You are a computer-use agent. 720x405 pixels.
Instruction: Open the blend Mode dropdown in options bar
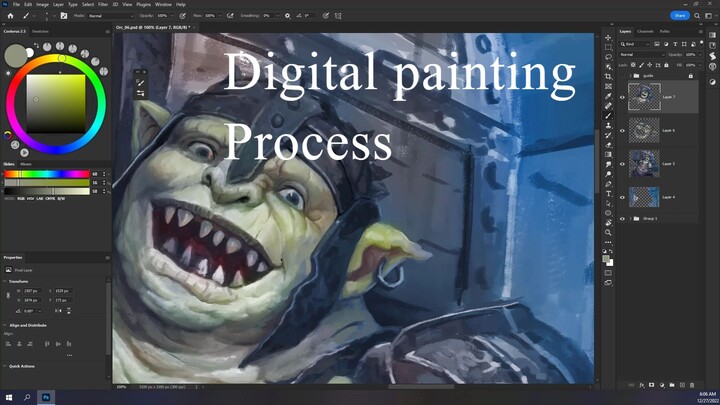111,16
